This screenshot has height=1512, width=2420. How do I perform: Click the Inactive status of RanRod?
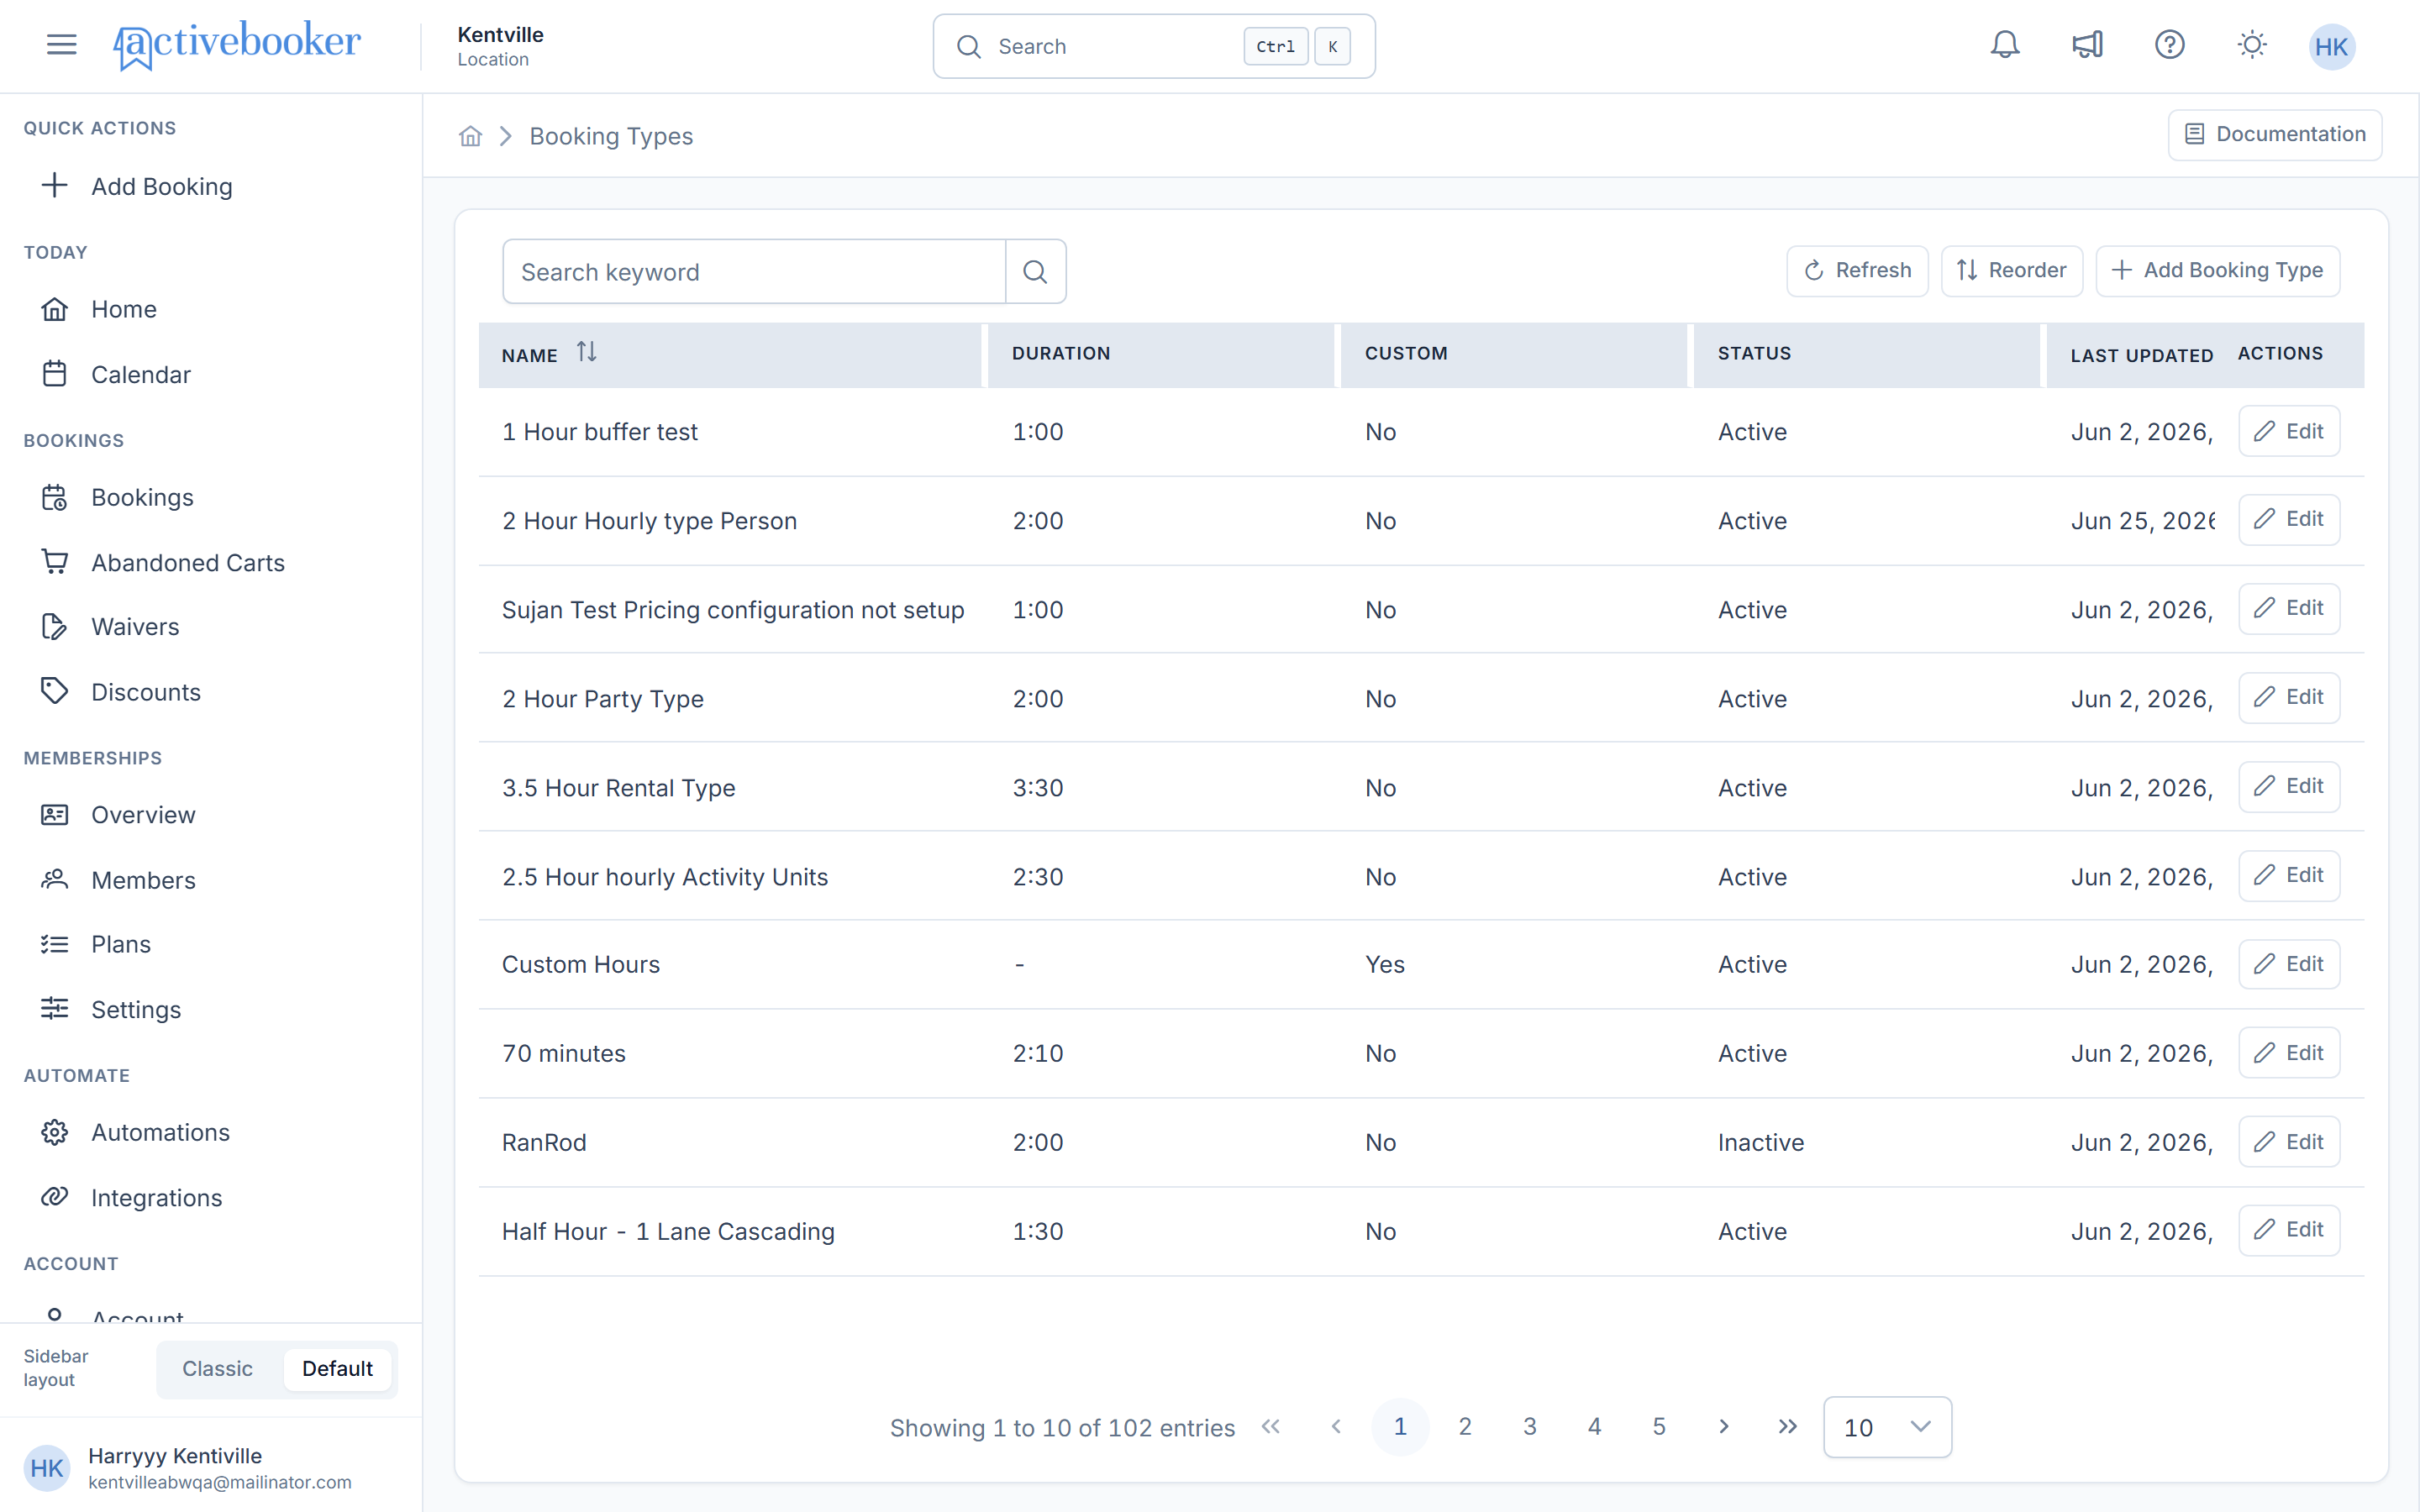pyautogui.click(x=1760, y=1142)
